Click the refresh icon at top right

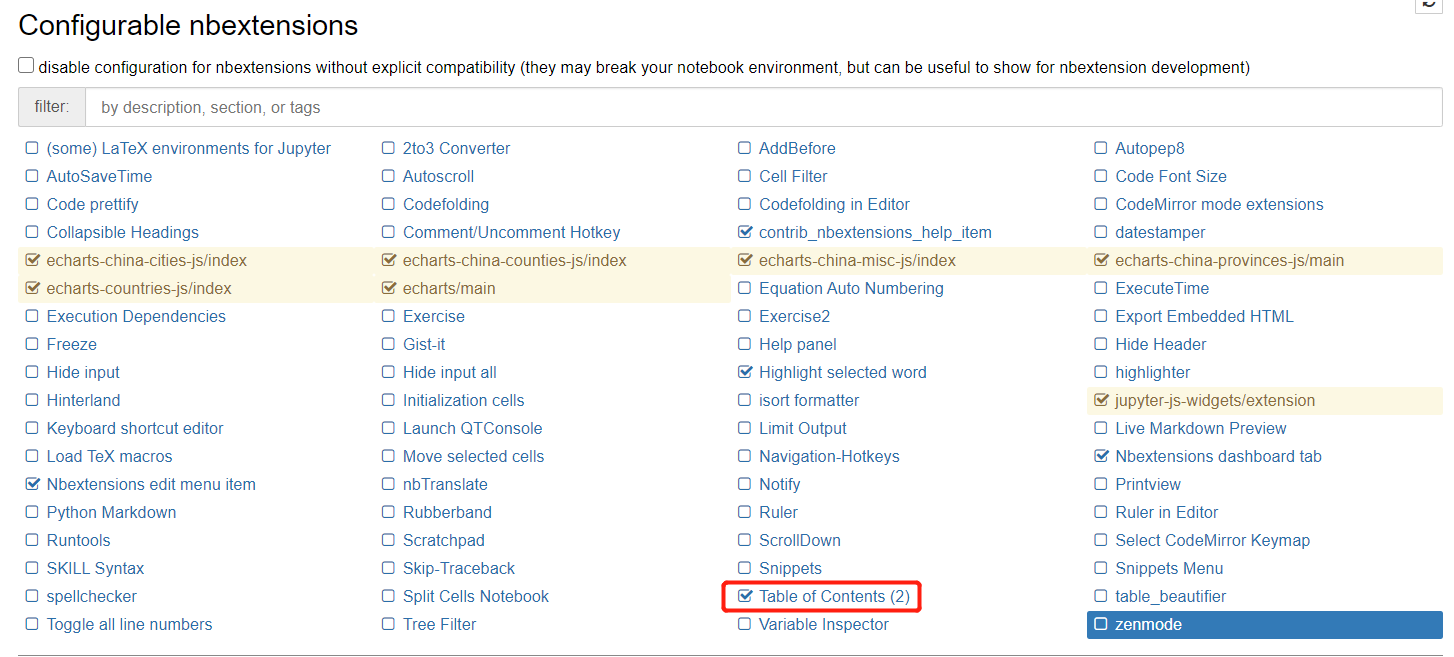[x=1428, y=4]
